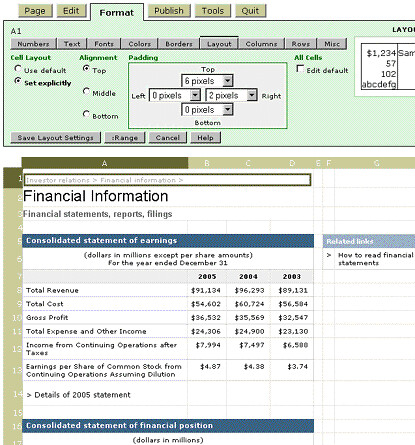Click the Quit tab

(250, 11)
